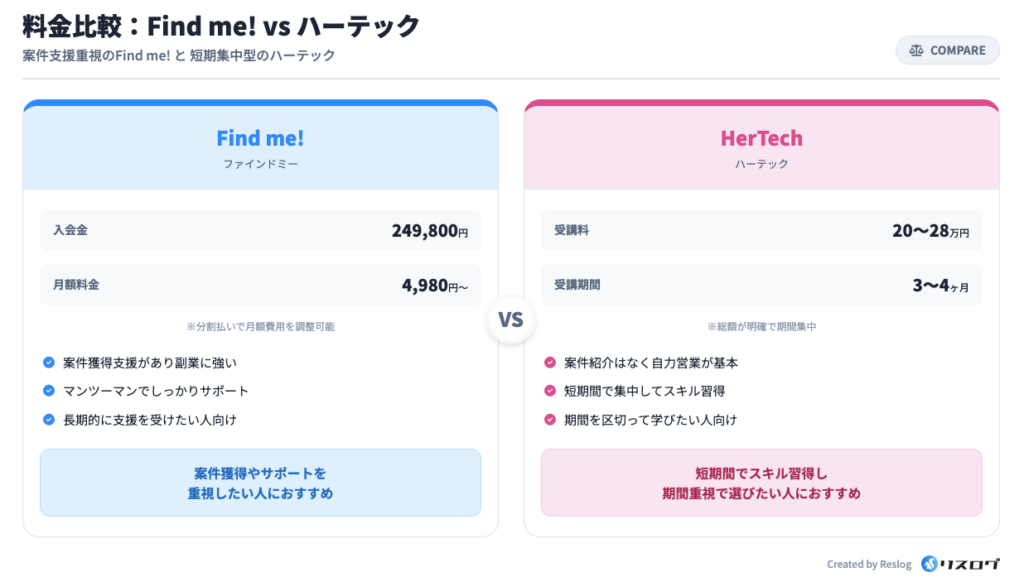Screen dimensions: 1024x577
Task: Click pink checkmark beside 案件紹介はなく自力営業が基本
Action: tap(549, 363)
